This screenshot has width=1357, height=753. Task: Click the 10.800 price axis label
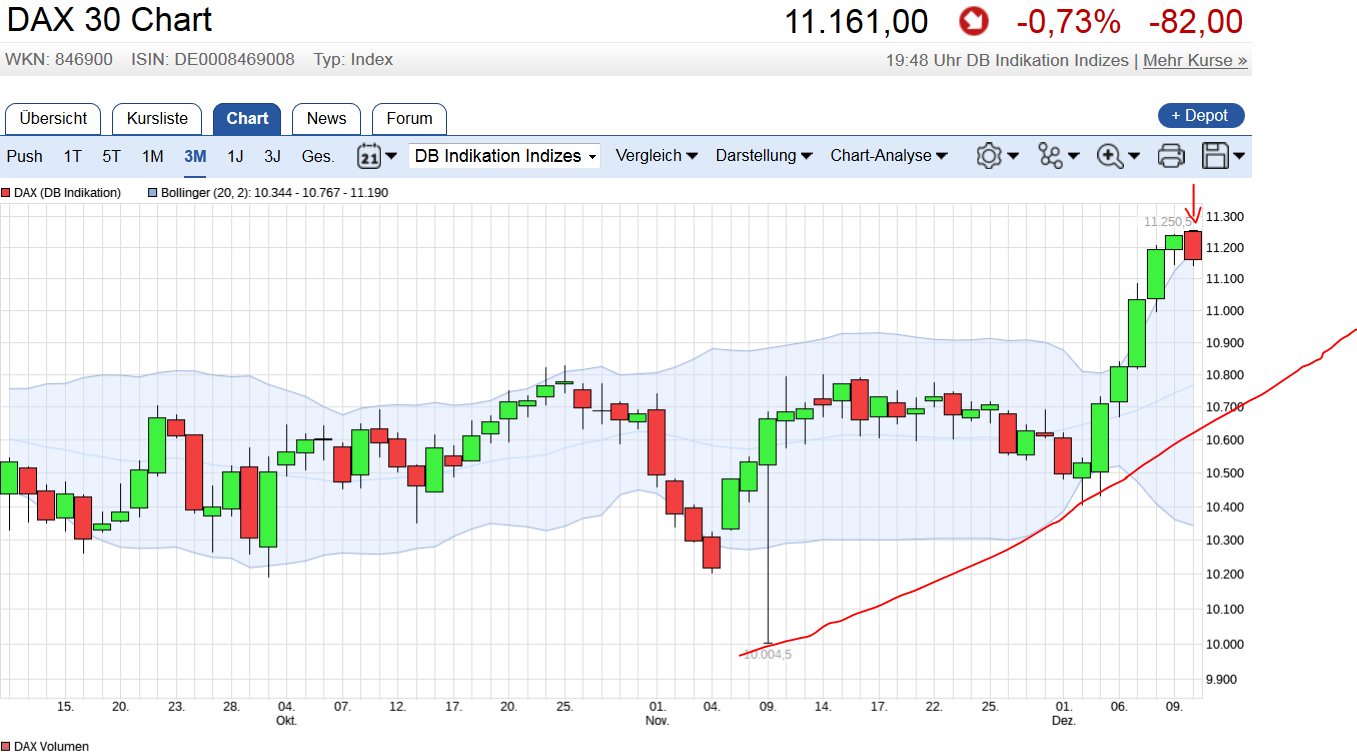[1225, 375]
